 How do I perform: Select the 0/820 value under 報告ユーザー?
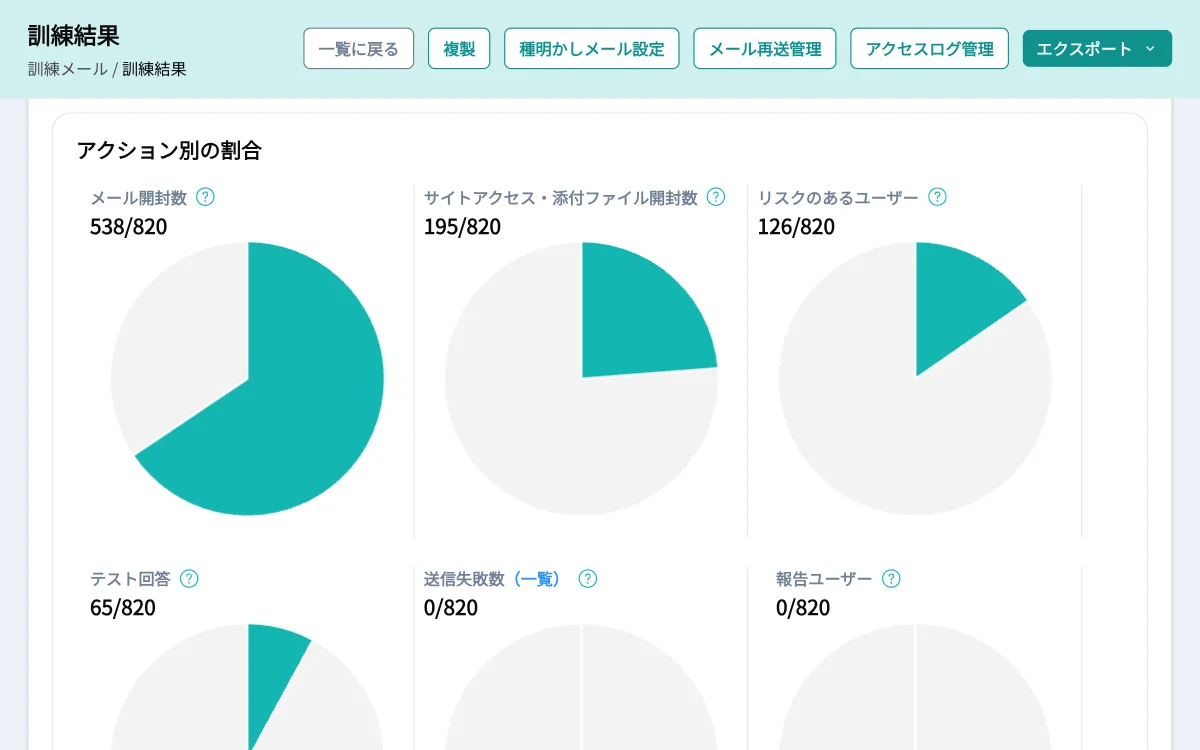803,608
